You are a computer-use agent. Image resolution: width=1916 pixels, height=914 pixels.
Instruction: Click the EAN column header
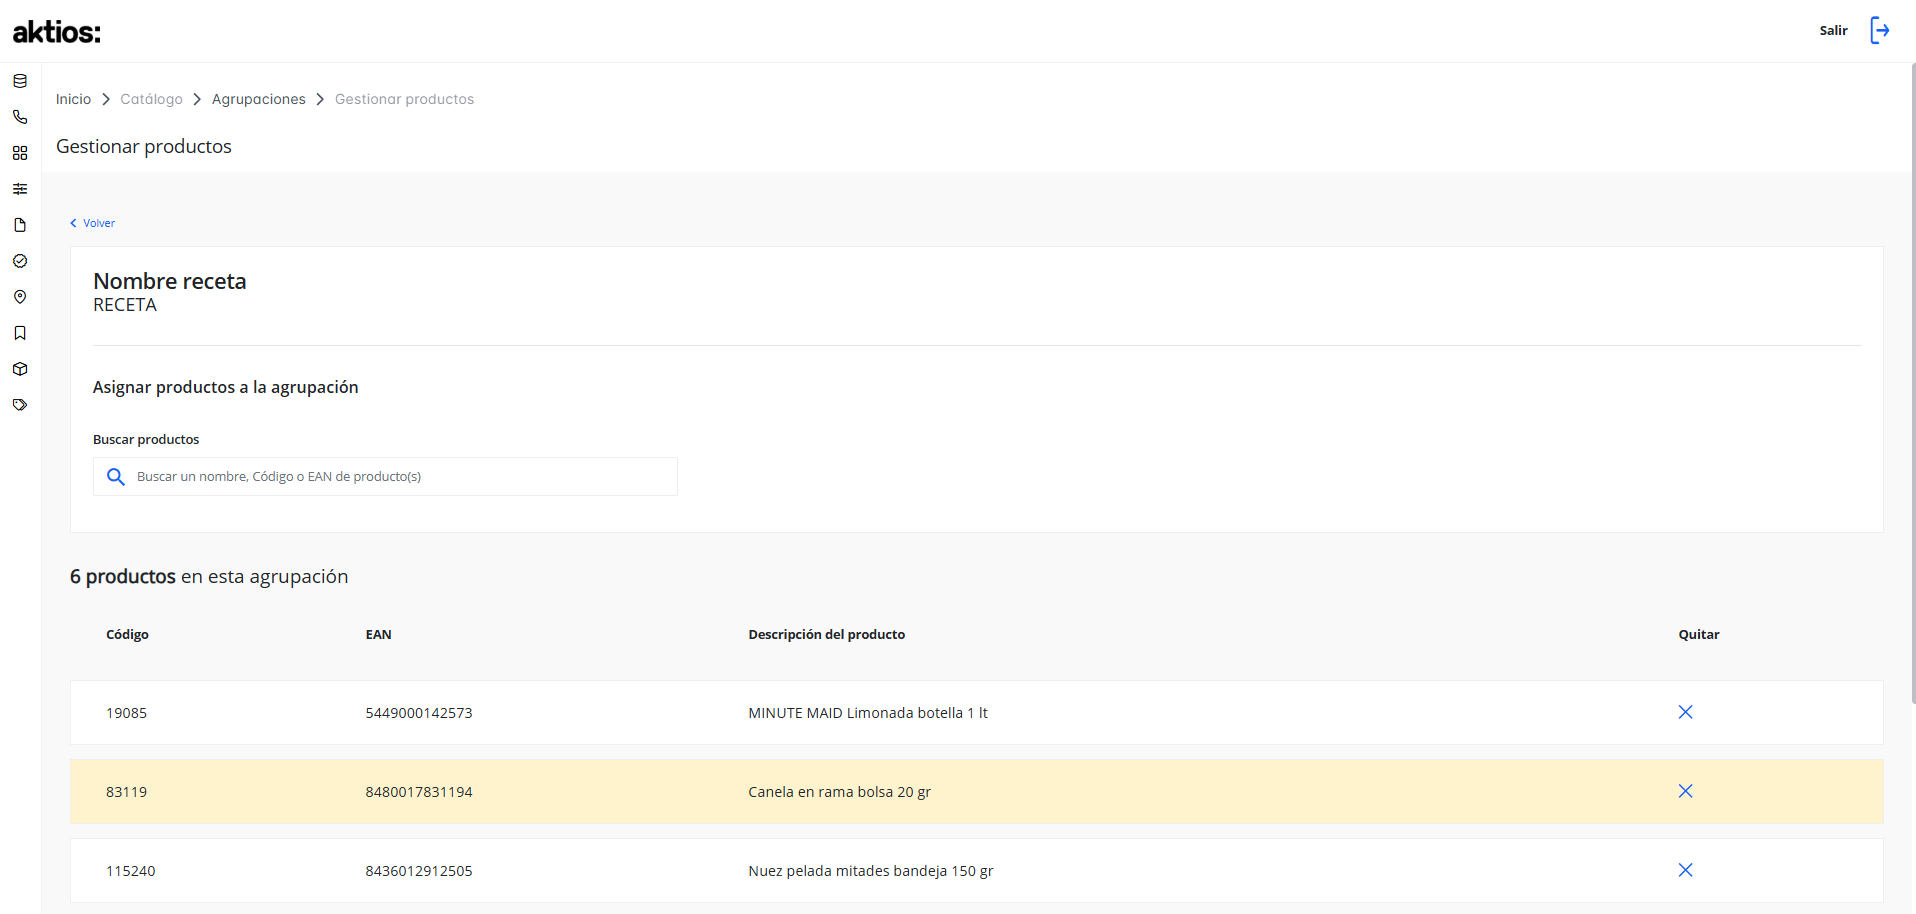click(x=378, y=634)
